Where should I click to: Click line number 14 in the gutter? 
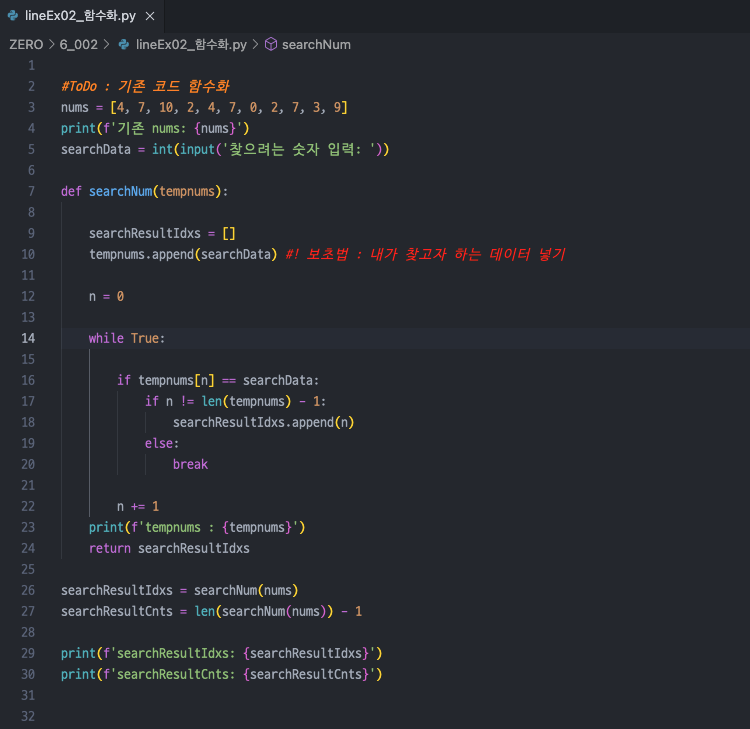pyautogui.click(x=28, y=338)
